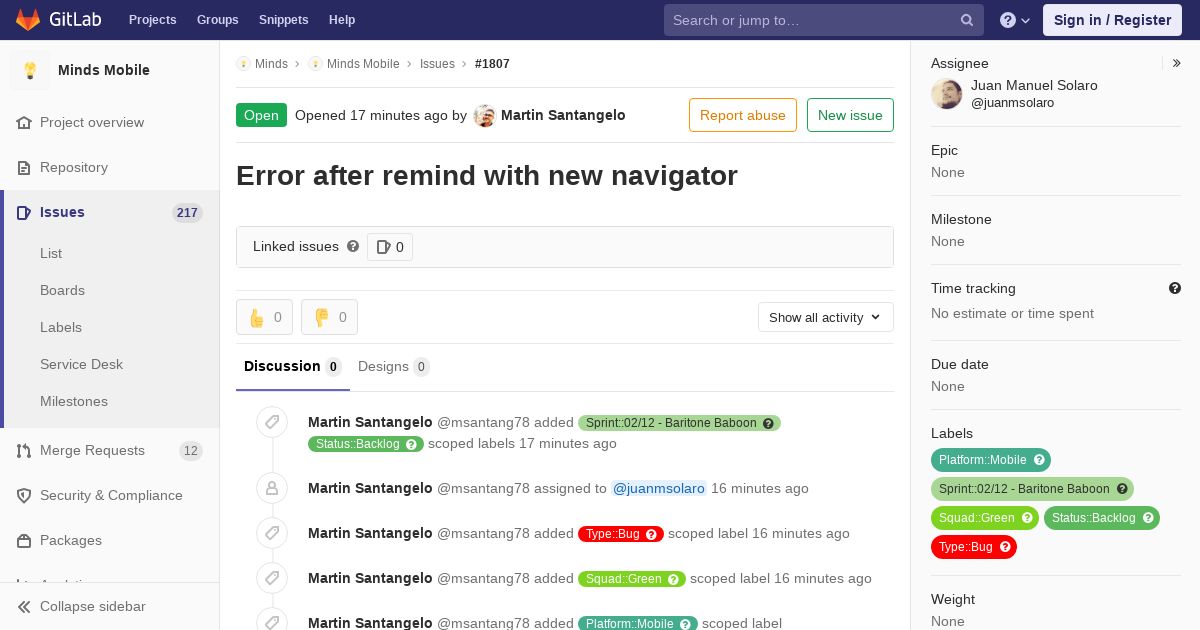Click in the Search or jump to field
The height and width of the screenshot is (630, 1200).
(824, 20)
